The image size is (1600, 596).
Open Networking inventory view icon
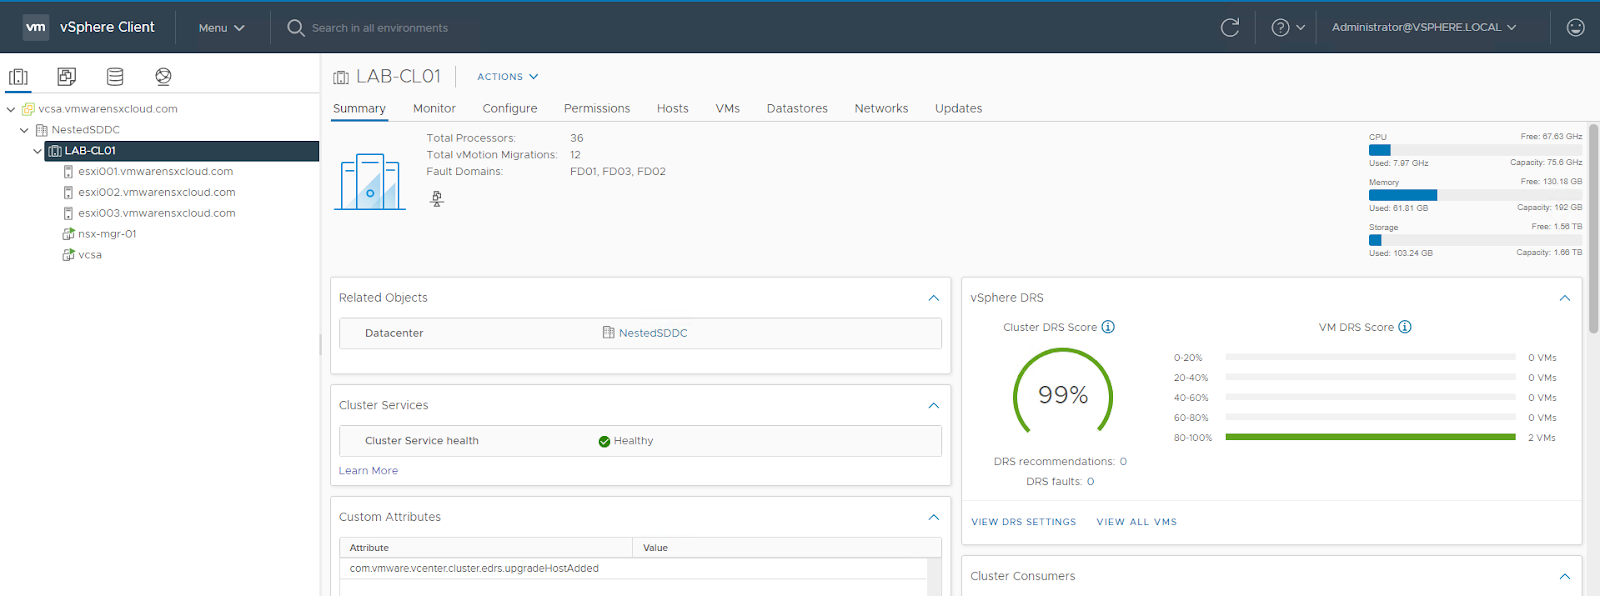point(163,76)
